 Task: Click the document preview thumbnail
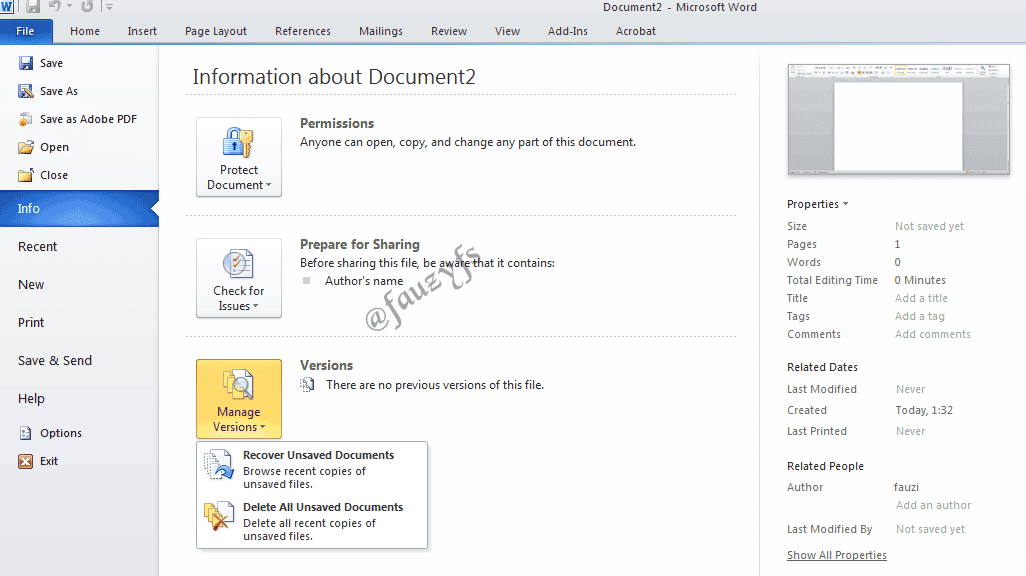pos(898,119)
